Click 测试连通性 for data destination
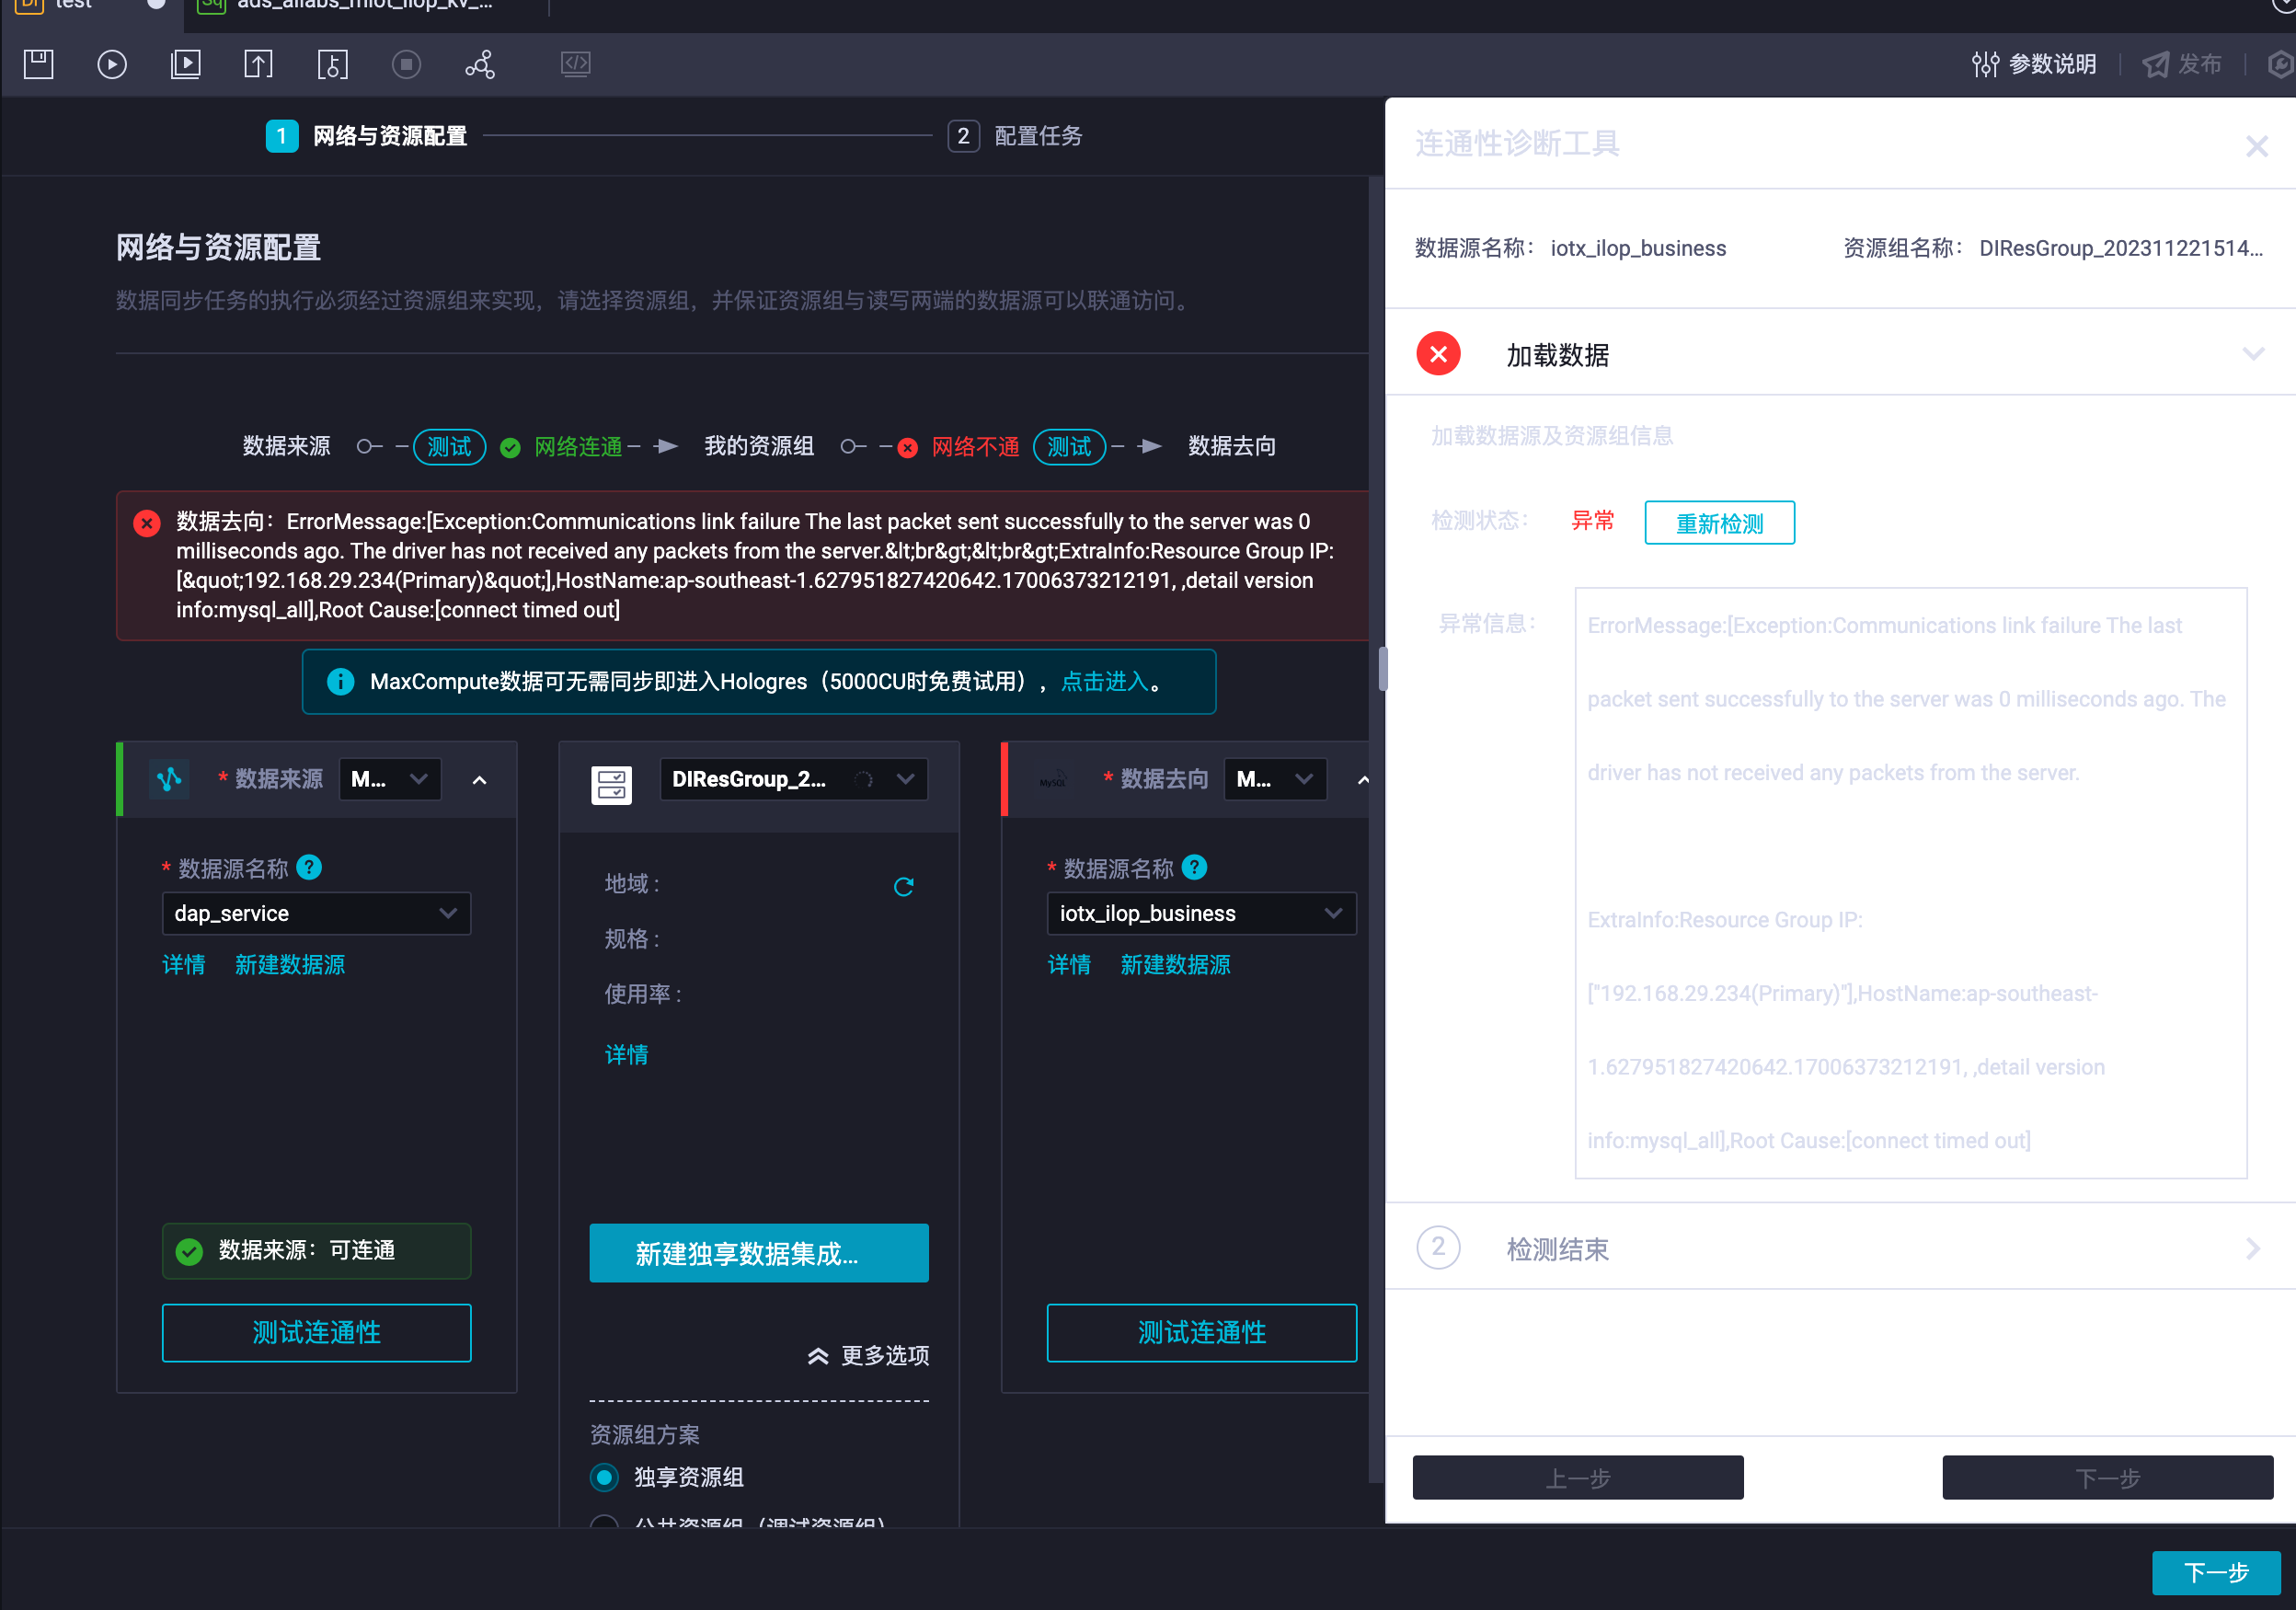The image size is (2296, 1610). point(1201,1333)
